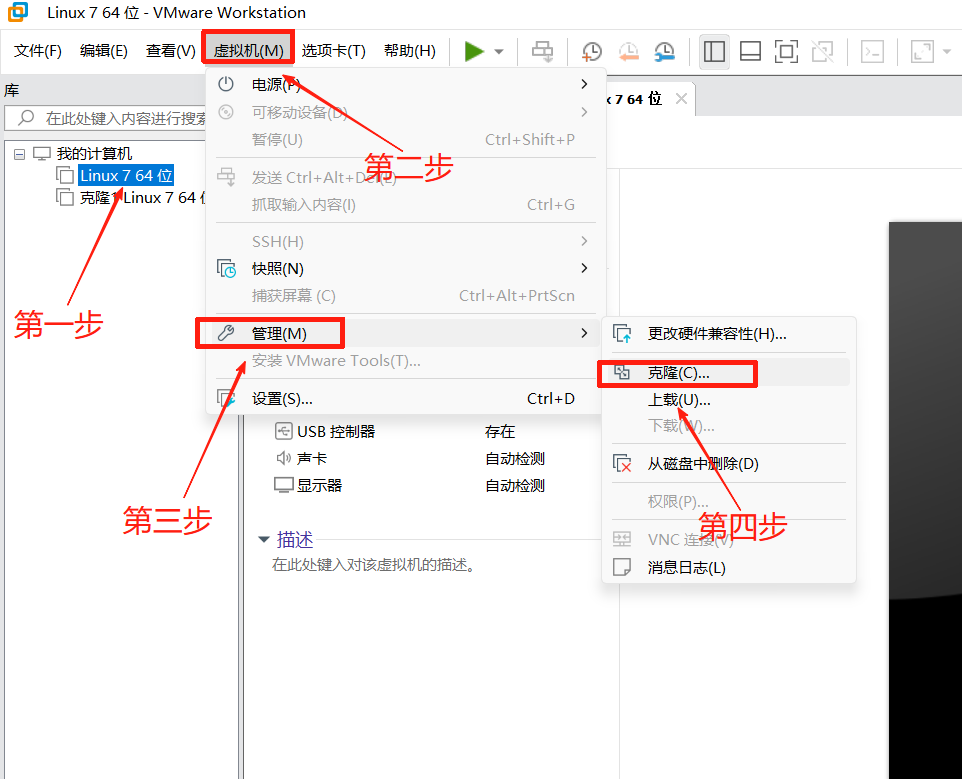
Task: Expand the 管理(M) submenu arrow
Action: pos(584,333)
